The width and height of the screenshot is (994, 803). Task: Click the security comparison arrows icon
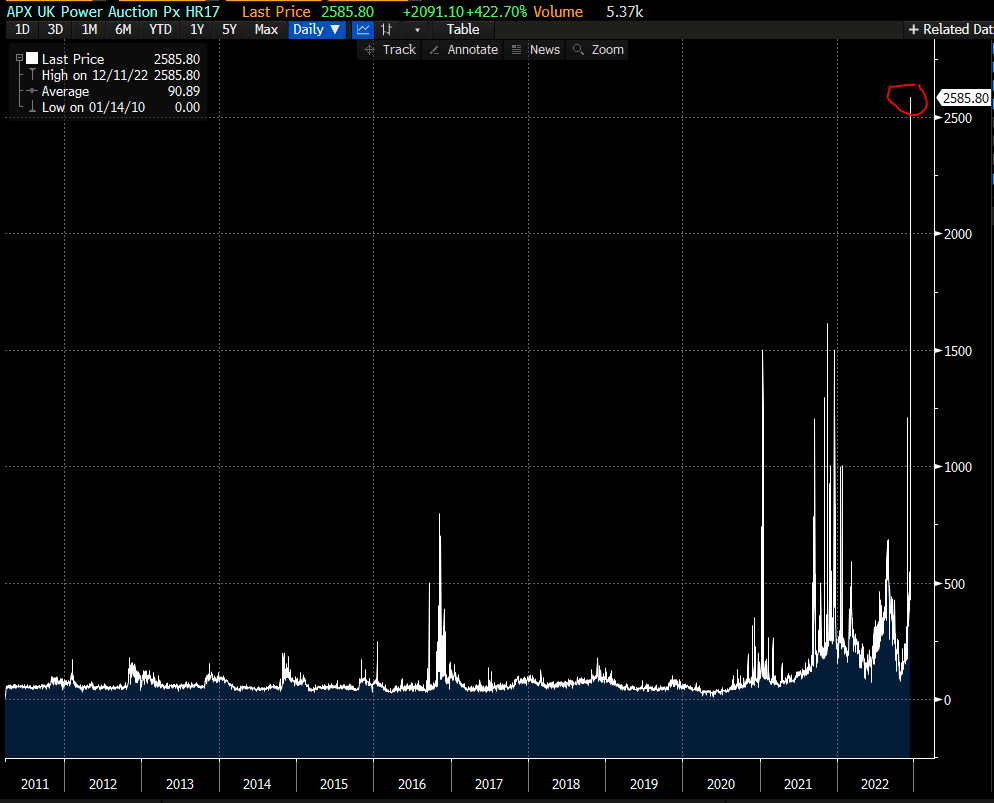[x=386, y=29]
